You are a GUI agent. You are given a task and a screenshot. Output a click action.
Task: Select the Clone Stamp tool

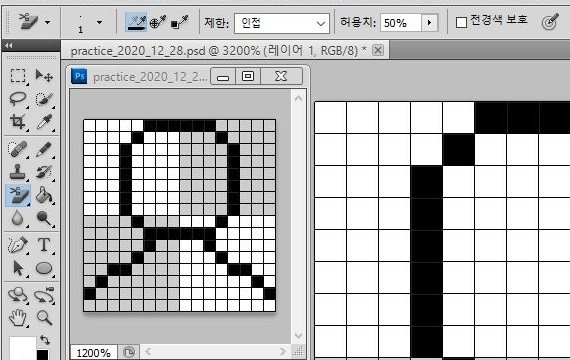pos(18,172)
